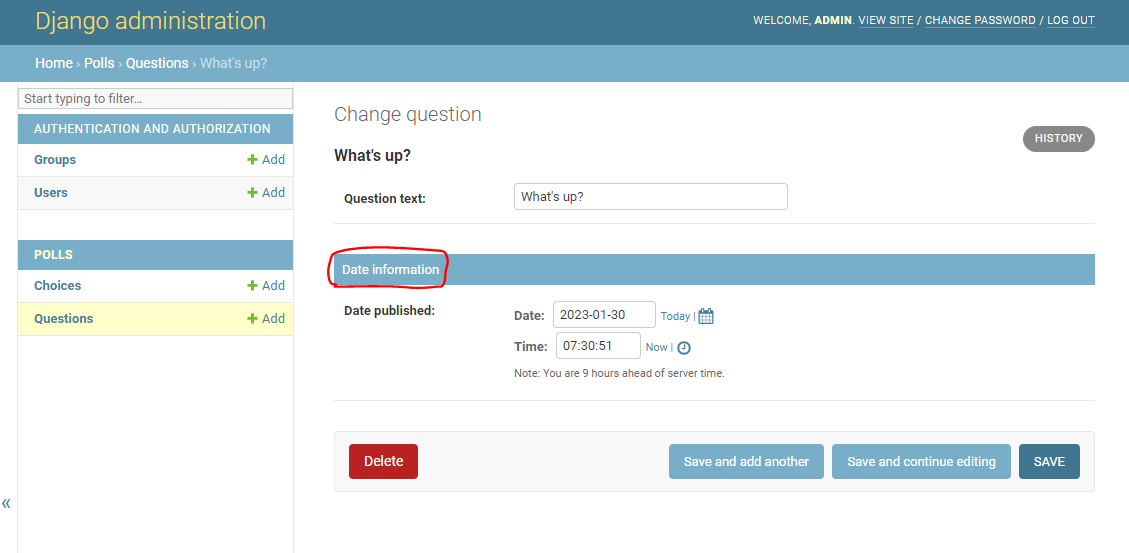The image size is (1129, 553).
Task: Set date using Today shortcut
Action: point(675,316)
